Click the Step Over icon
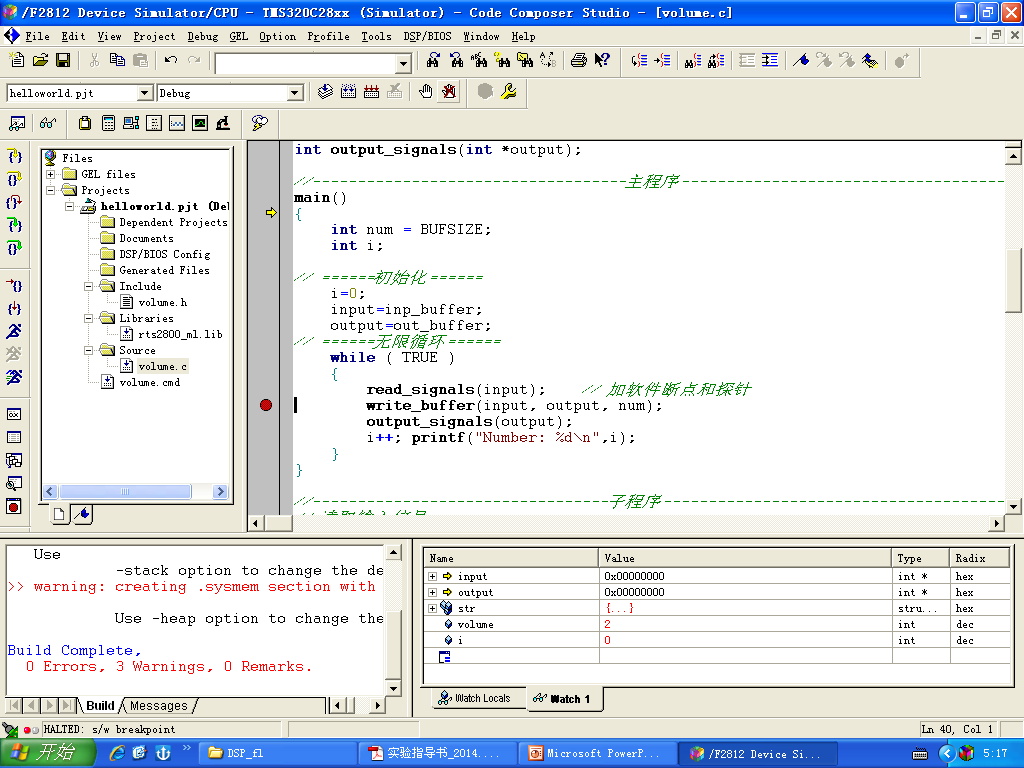The height and width of the screenshot is (768, 1024). (x=14, y=179)
